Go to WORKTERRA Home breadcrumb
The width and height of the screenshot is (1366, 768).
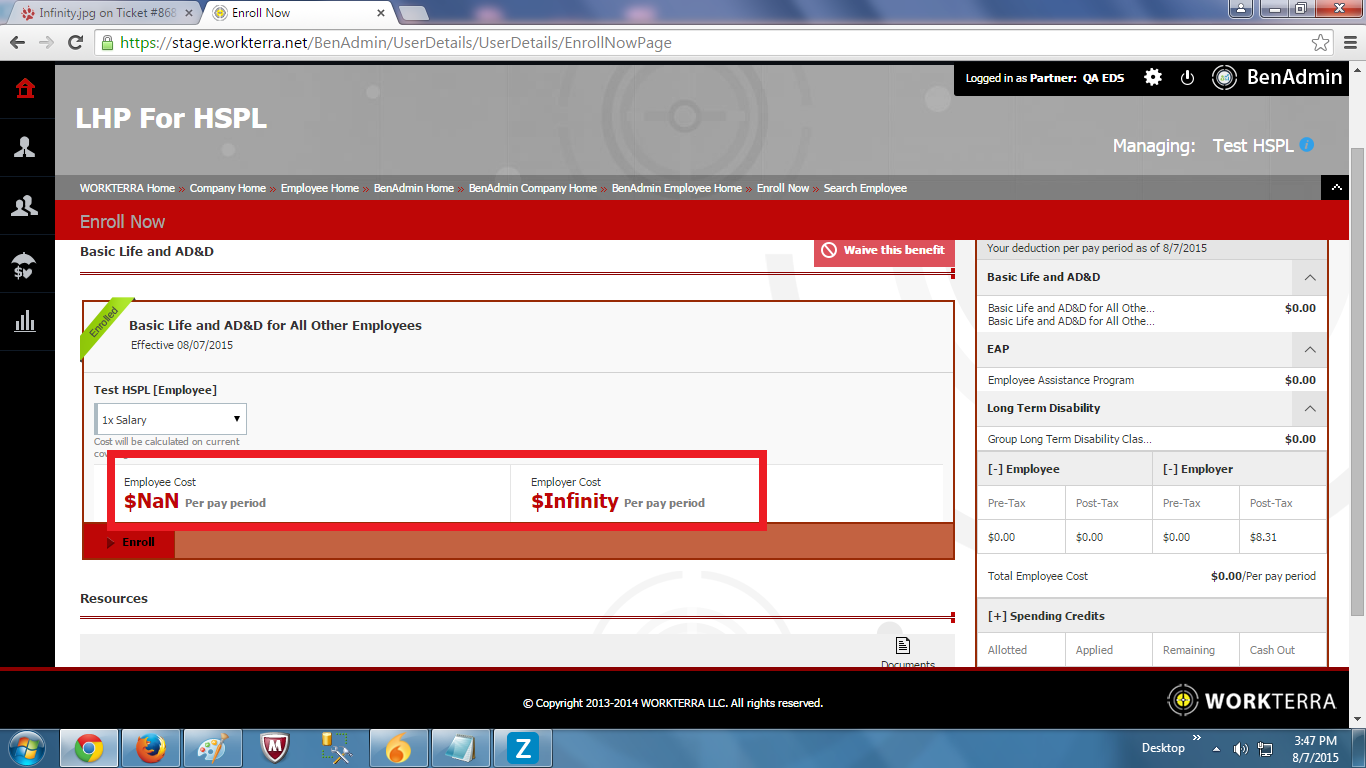127,188
